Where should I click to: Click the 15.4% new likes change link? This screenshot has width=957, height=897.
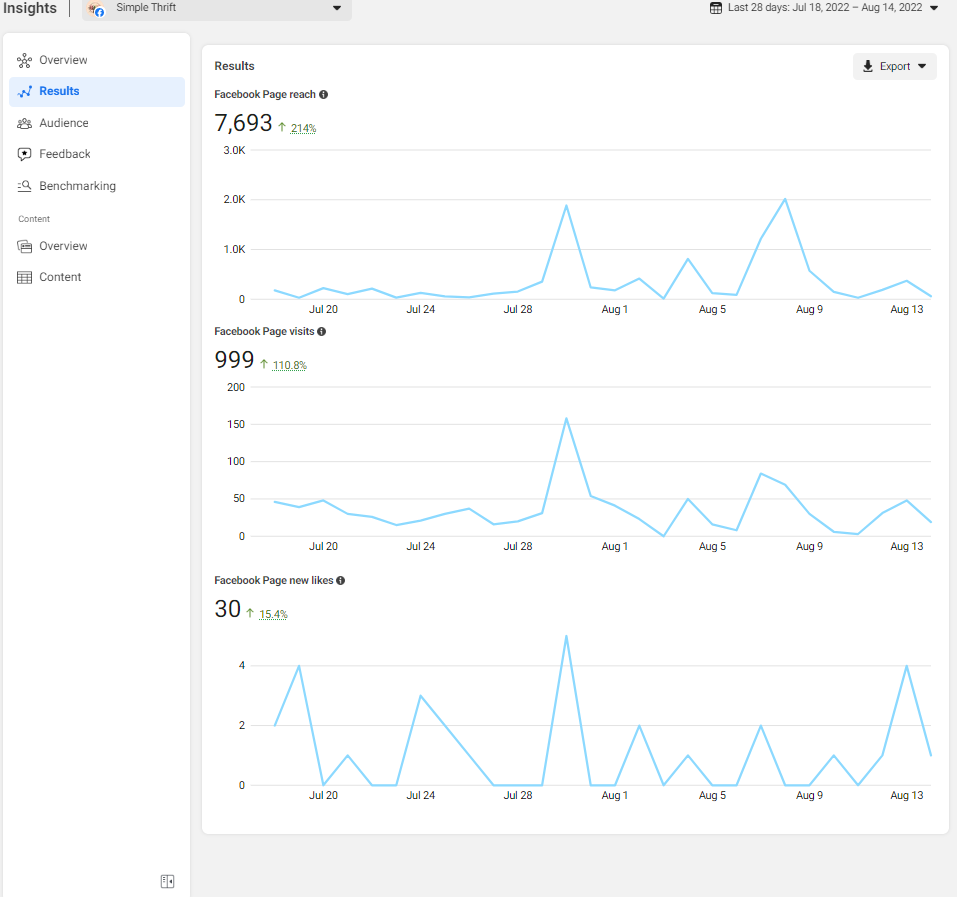[273, 614]
